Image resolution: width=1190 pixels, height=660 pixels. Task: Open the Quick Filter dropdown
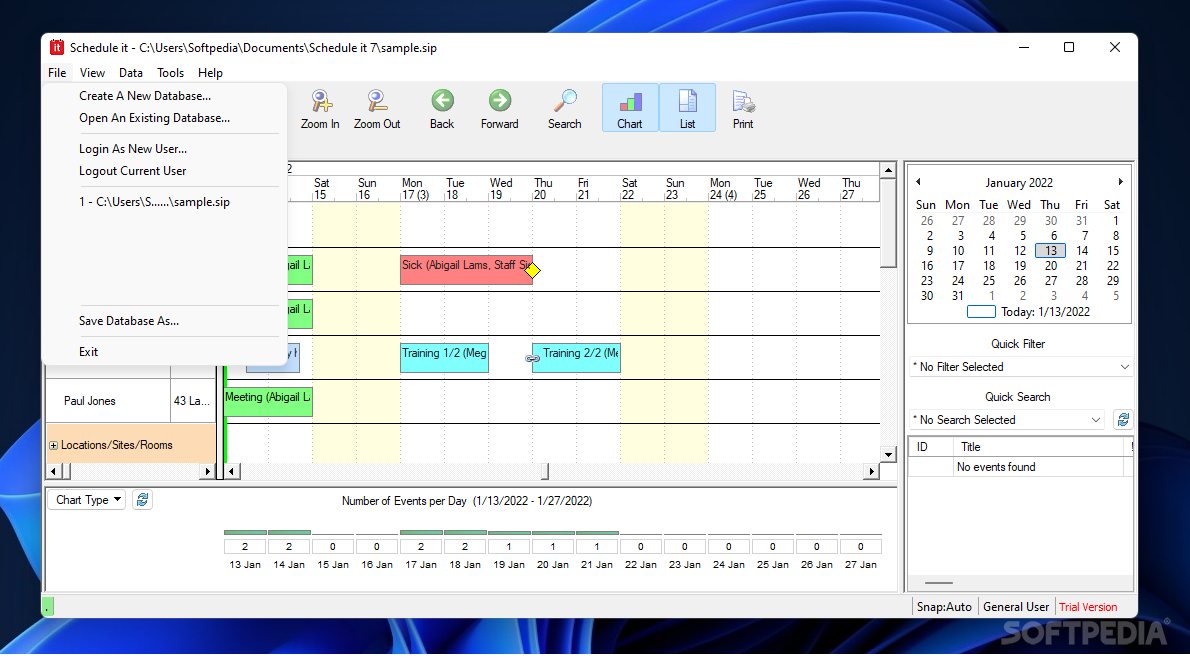[x=1021, y=367]
